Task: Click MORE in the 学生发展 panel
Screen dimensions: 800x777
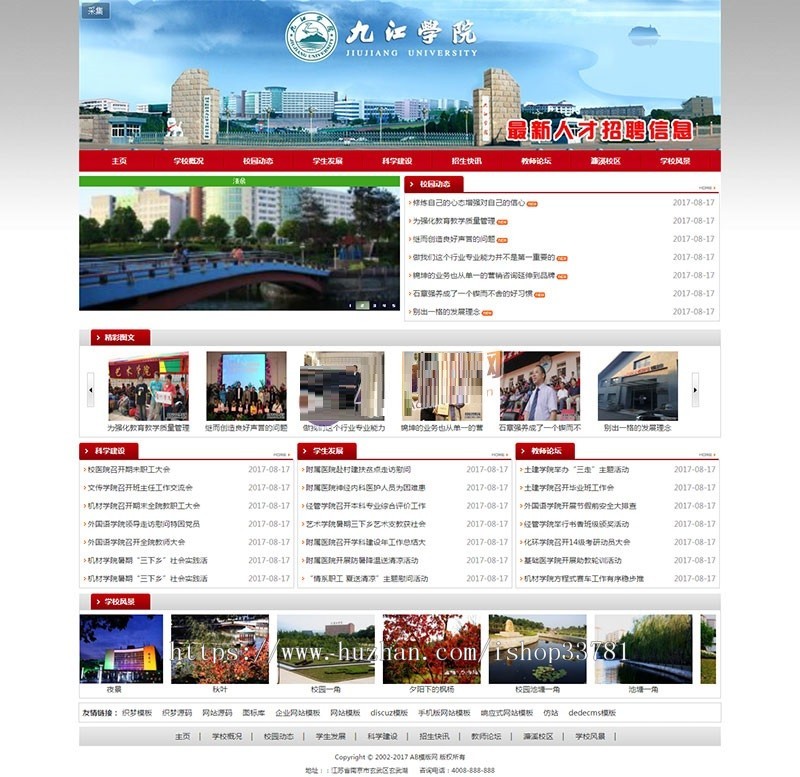Action: tap(499, 455)
